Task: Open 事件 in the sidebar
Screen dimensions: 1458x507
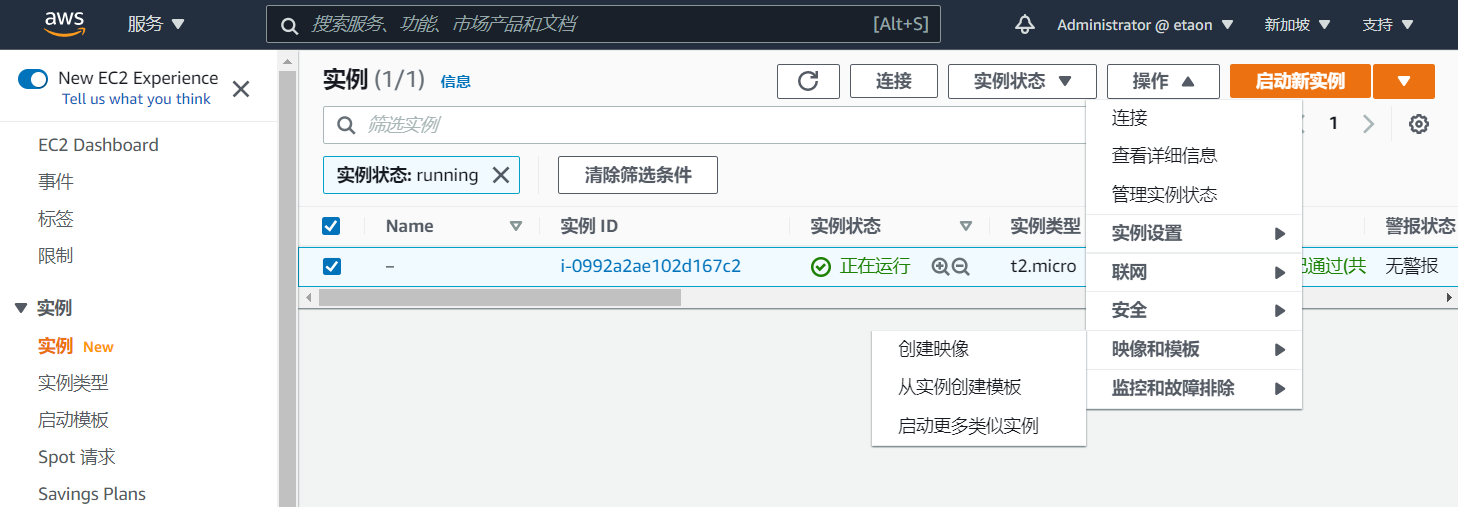Action: coord(56,182)
